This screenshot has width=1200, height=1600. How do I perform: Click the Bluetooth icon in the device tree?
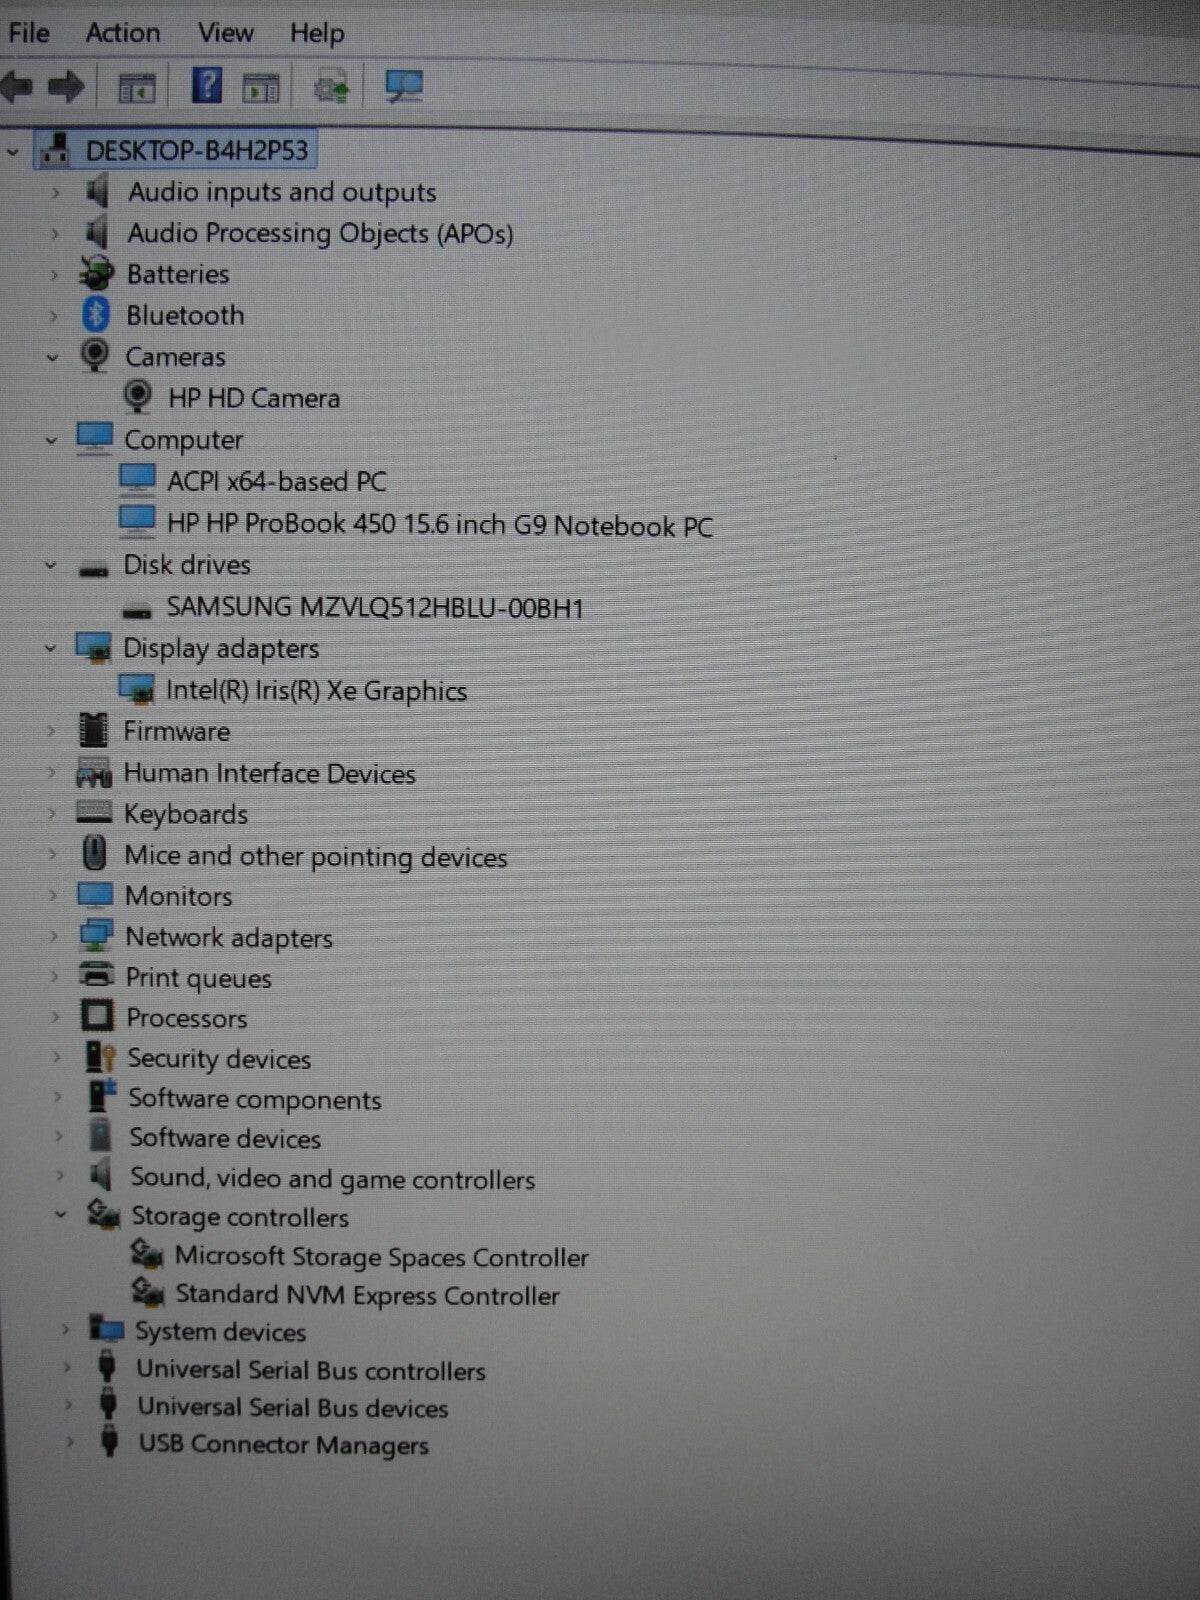pyautogui.click(x=95, y=315)
